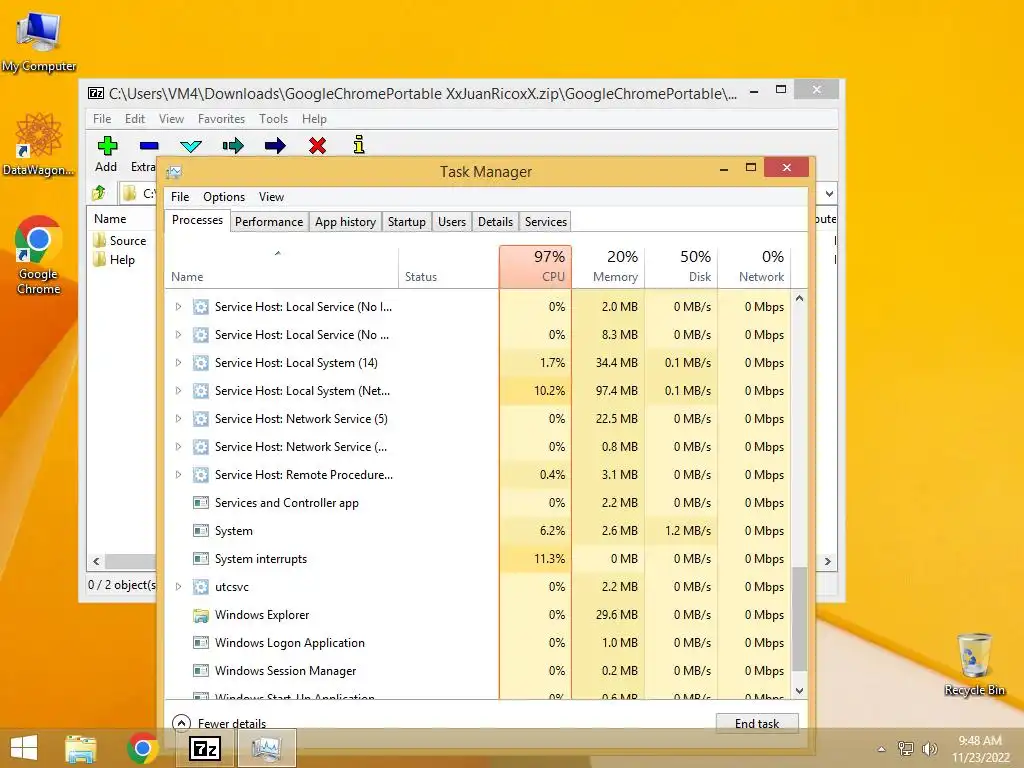The width and height of the screenshot is (1024, 768).
Task: Select Windows Logon Application row
Action: (x=478, y=643)
